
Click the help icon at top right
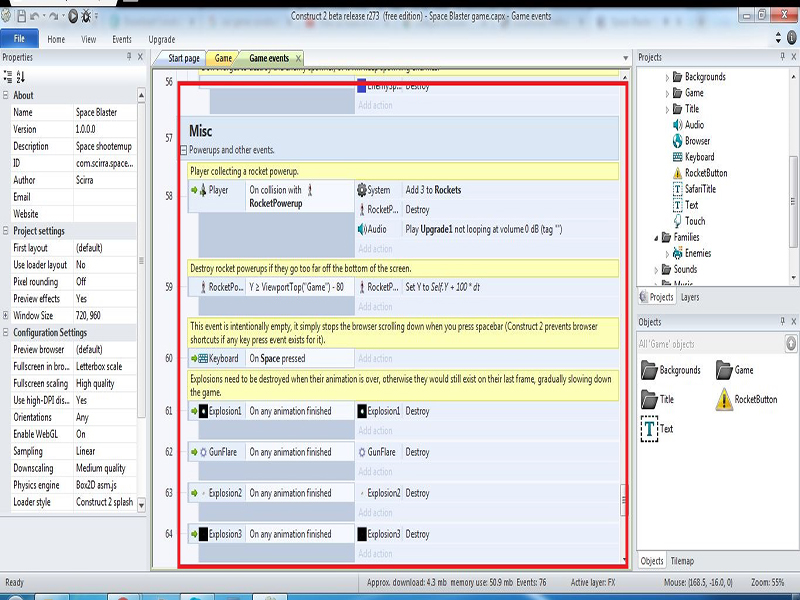coord(791,37)
